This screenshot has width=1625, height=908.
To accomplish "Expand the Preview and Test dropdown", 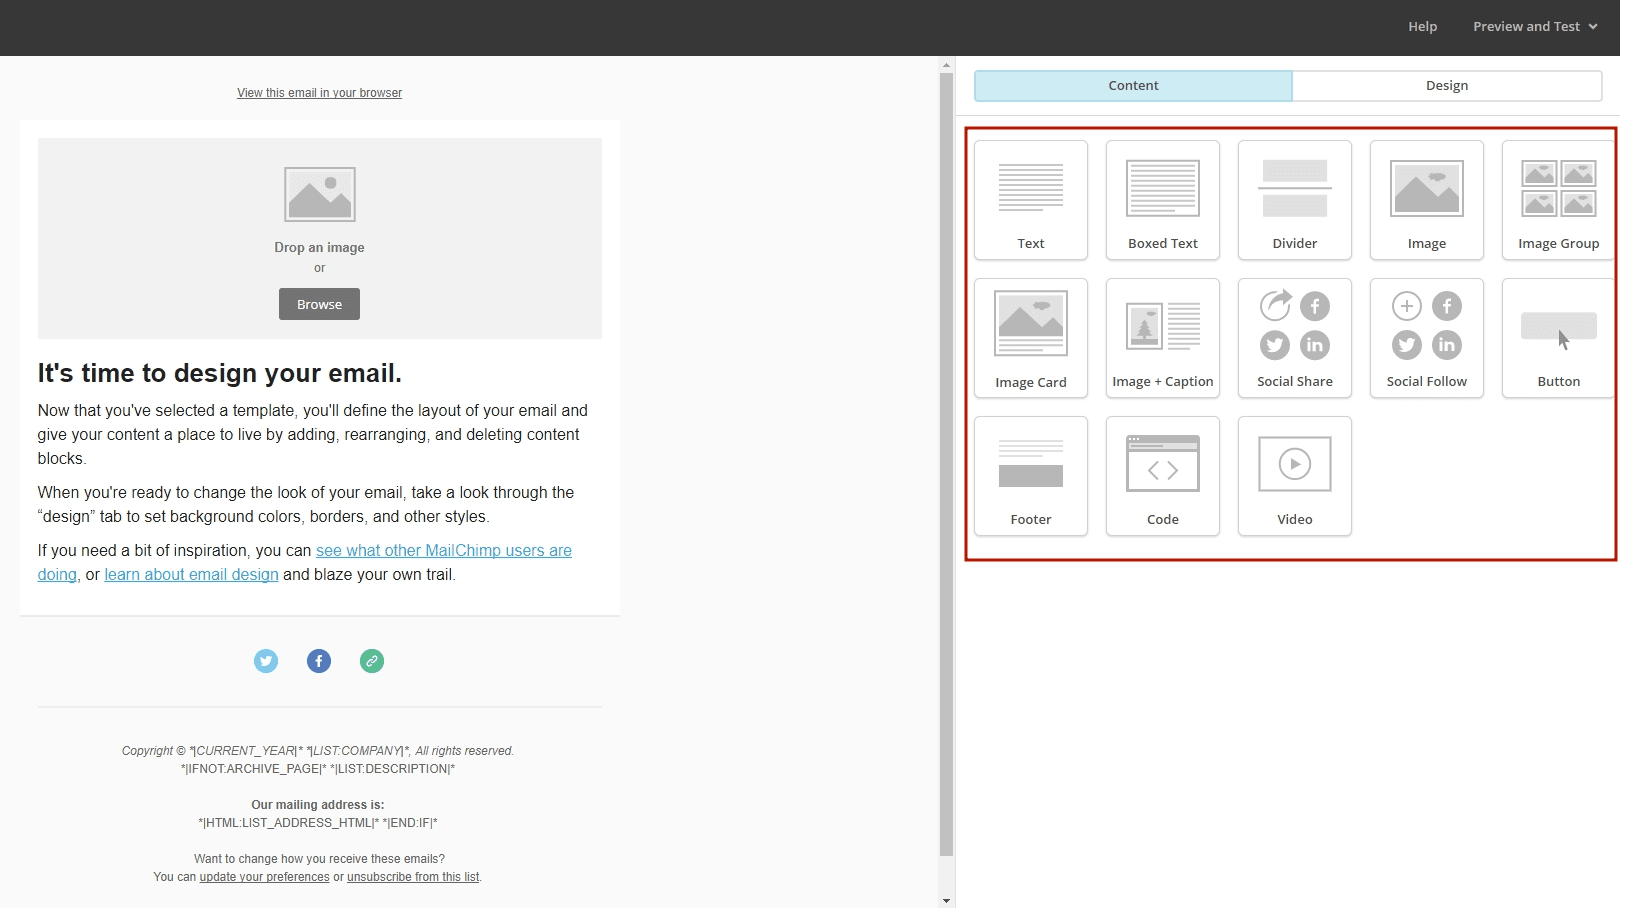I will 1535,27.
